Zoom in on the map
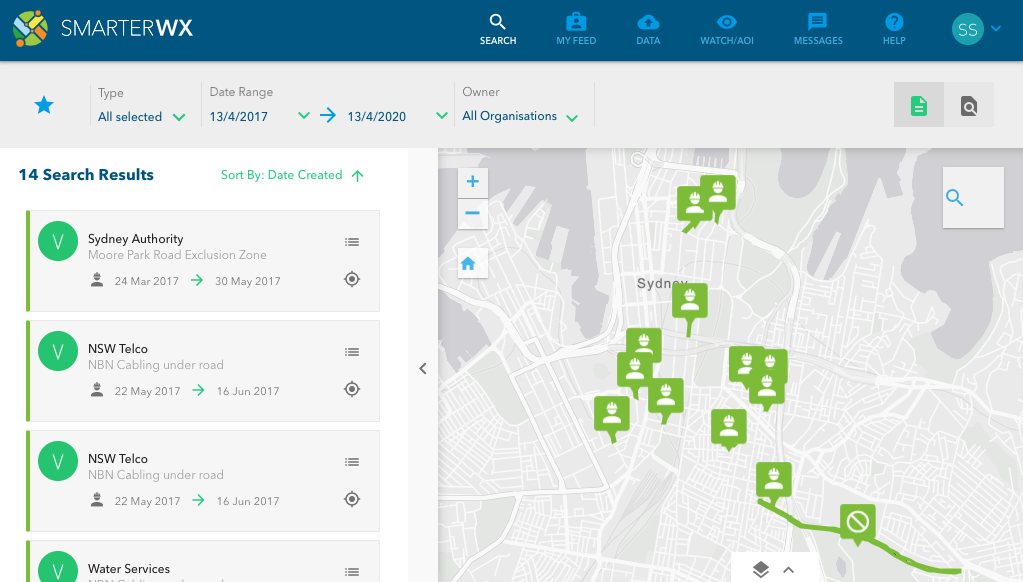Image resolution: width=1023 pixels, height=582 pixels. (473, 182)
